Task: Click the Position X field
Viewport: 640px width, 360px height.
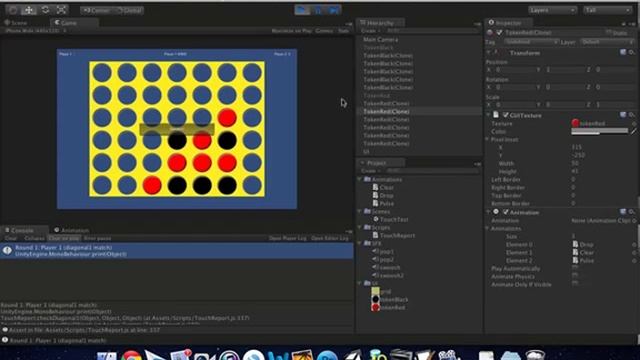Action: [x=514, y=70]
